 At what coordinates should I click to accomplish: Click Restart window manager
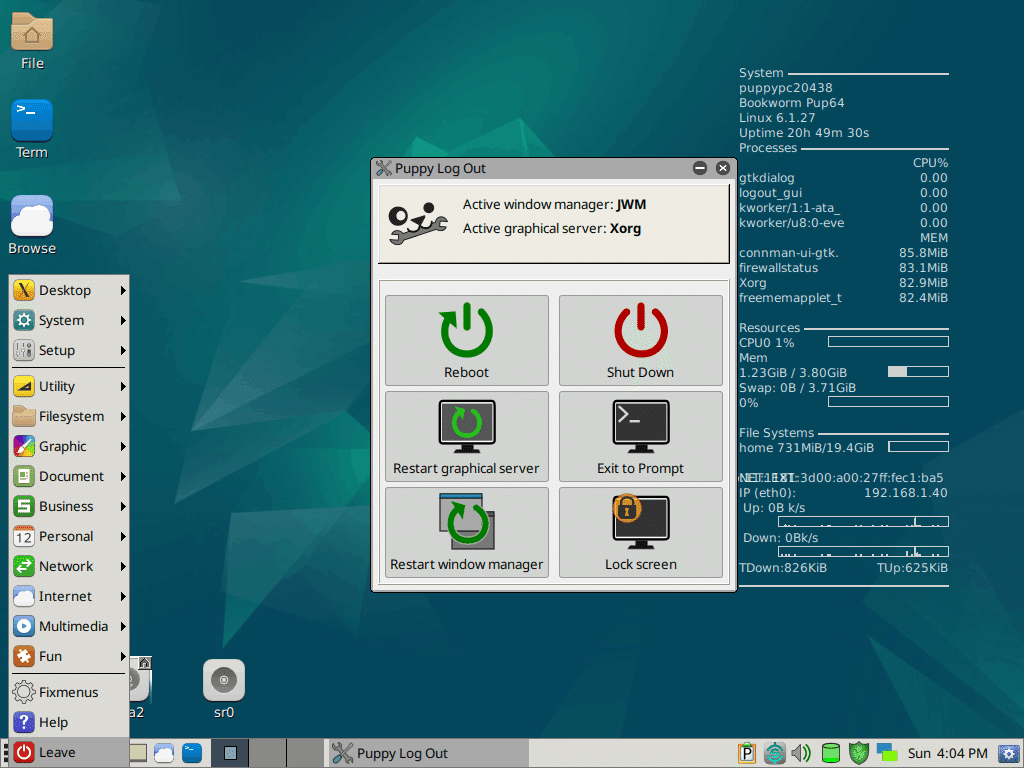[x=466, y=532]
